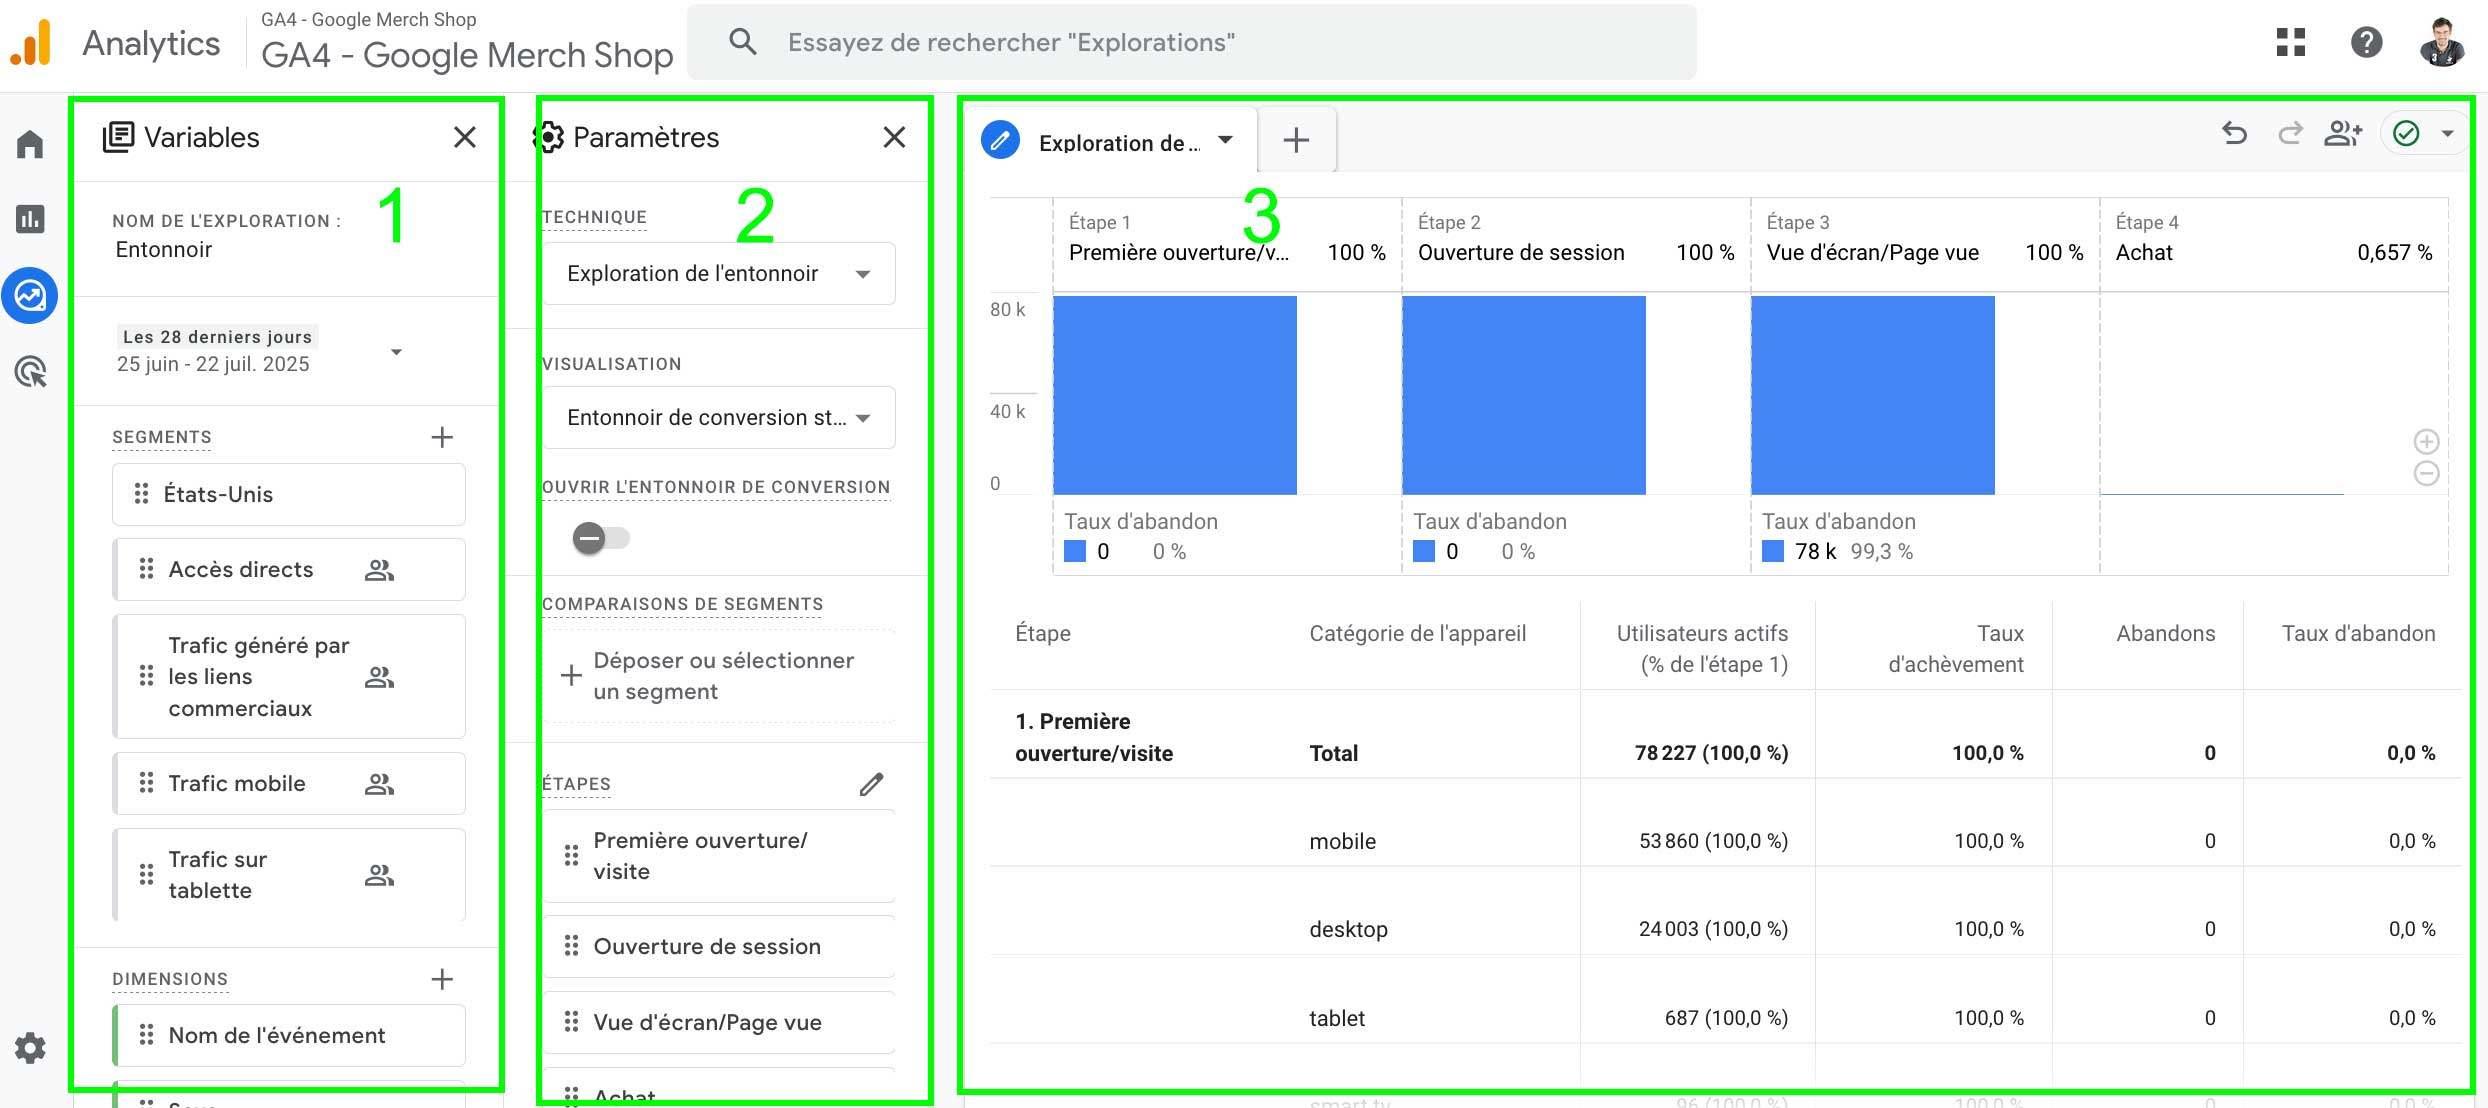Click the tablet row in table
The height and width of the screenshot is (1108, 2488).
(1725, 1018)
